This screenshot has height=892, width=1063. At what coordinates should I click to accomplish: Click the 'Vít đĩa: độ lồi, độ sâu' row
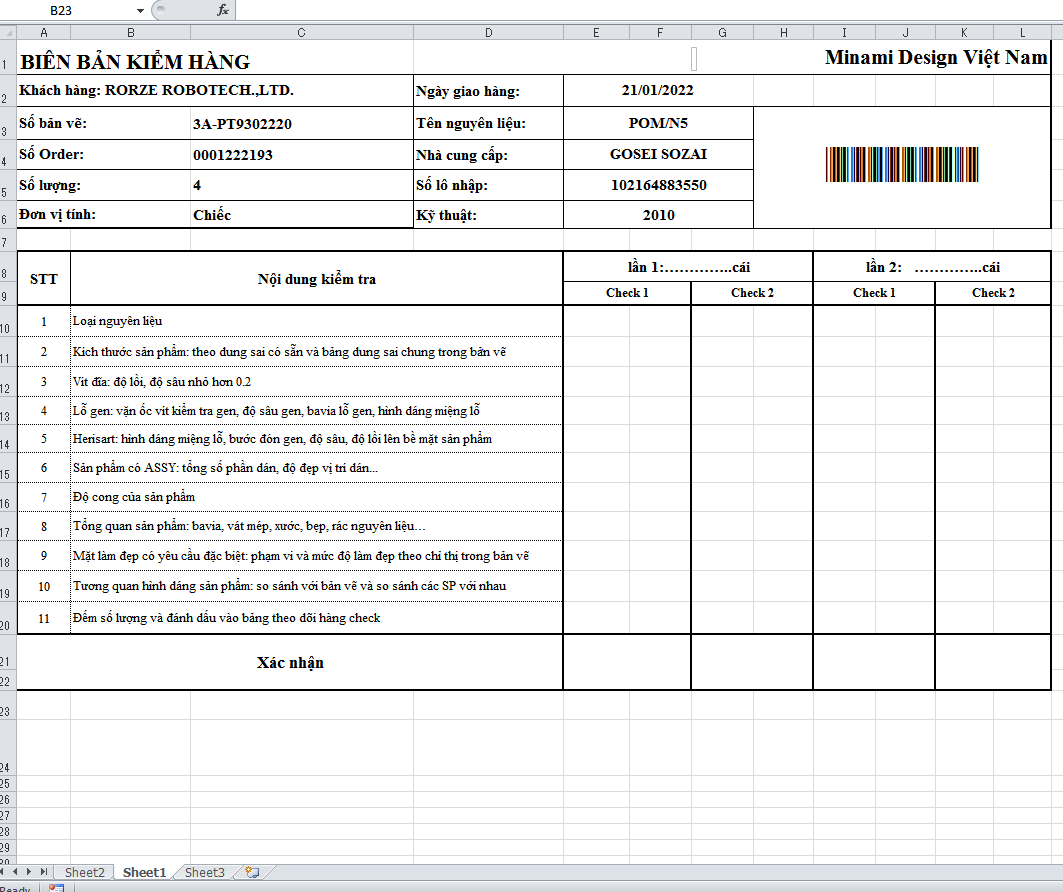tap(317, 382)
